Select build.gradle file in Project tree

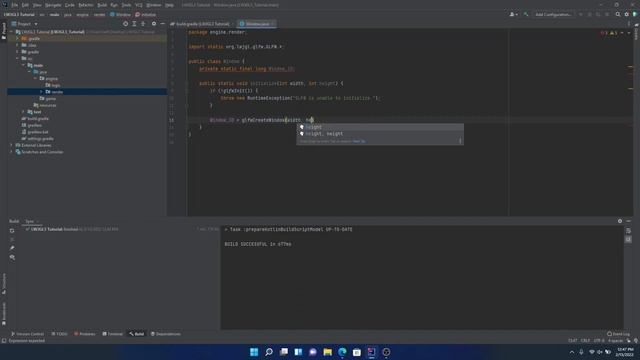click(35, 118)
